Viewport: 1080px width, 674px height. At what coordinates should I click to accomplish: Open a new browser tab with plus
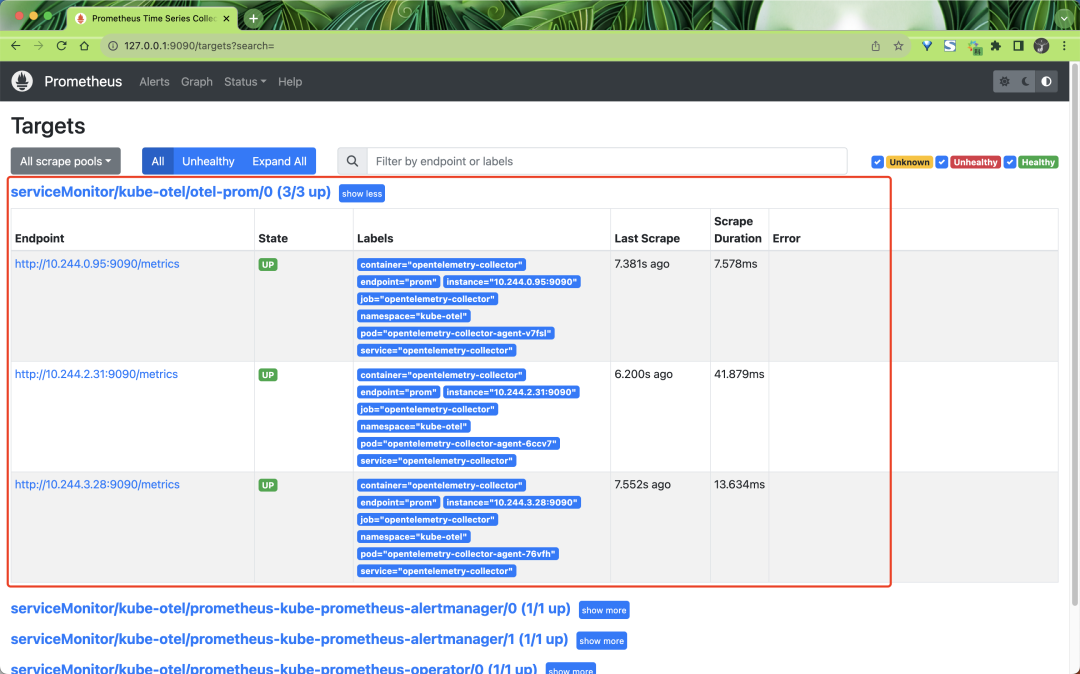253,19
